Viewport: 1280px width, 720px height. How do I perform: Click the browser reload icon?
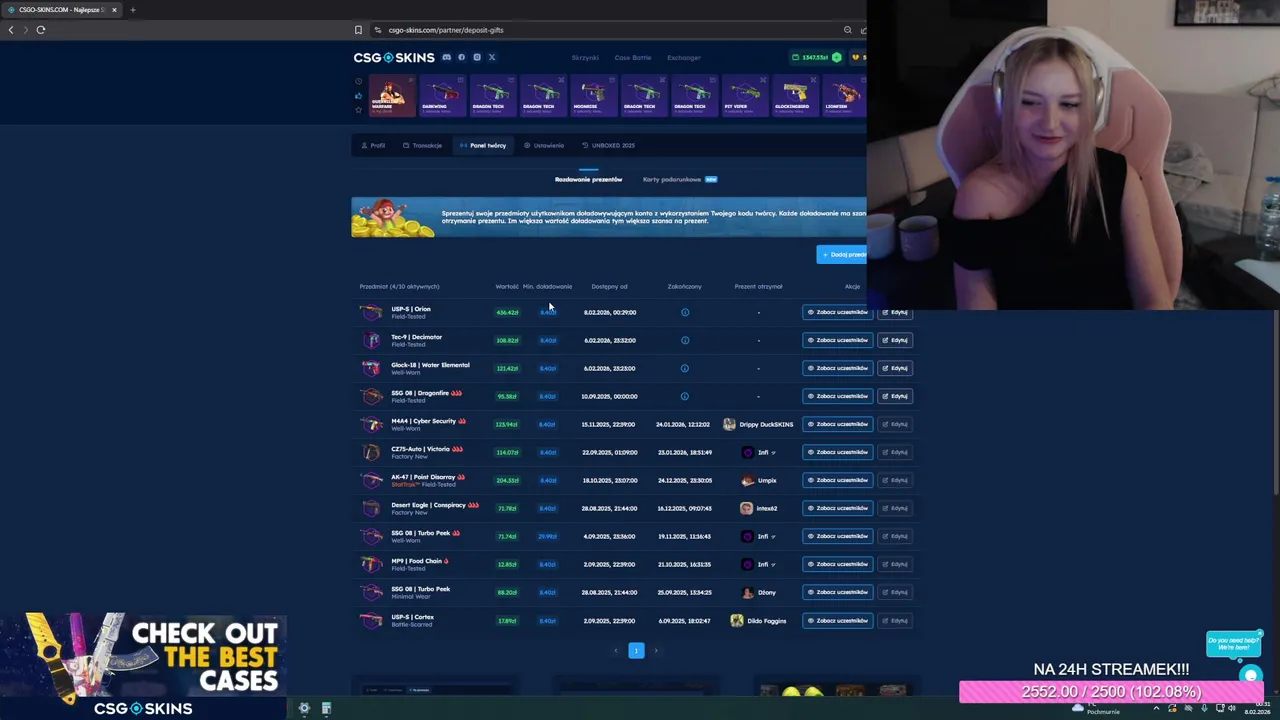41,30
